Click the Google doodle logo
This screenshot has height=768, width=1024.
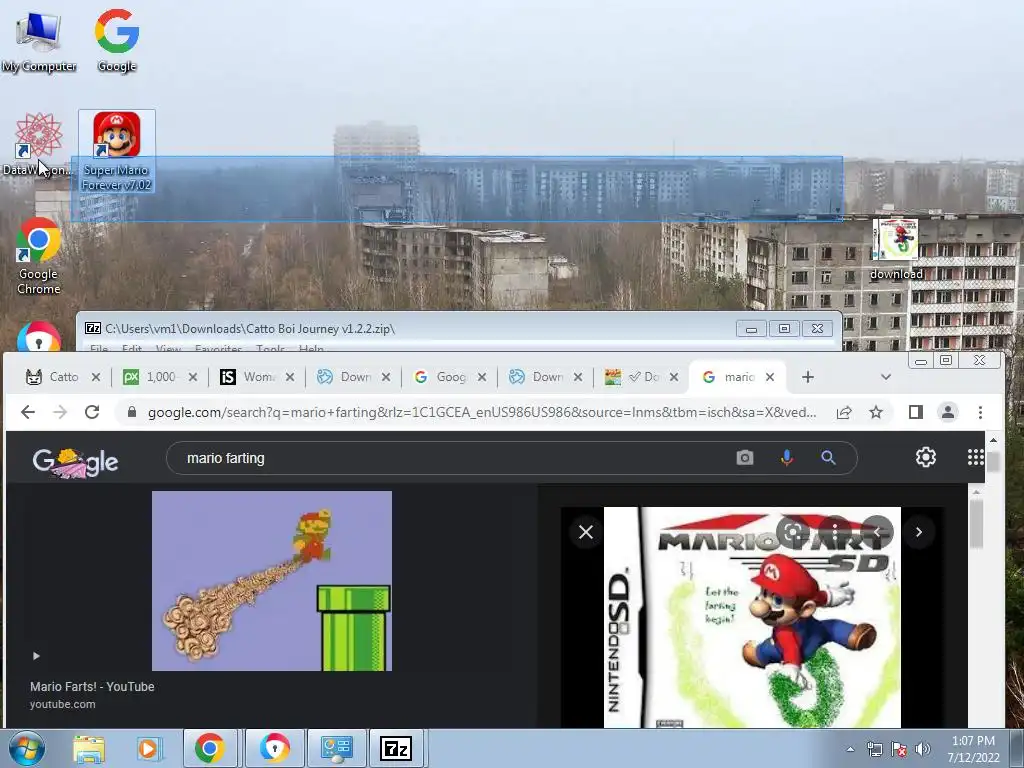tap(75, 462)
